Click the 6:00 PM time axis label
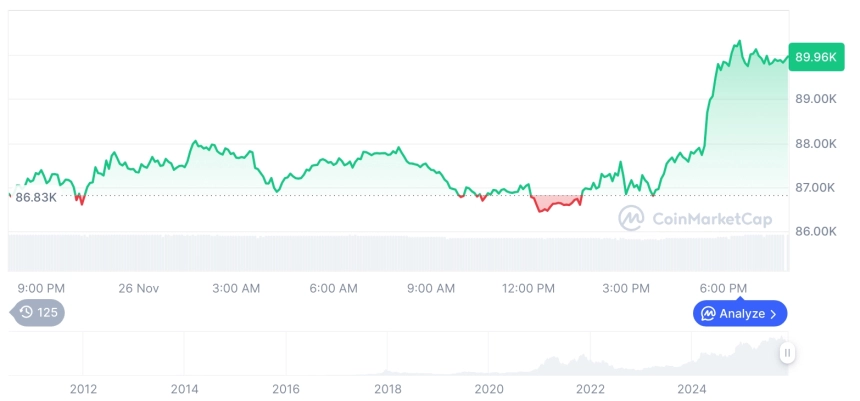 [x=723, y=288]
